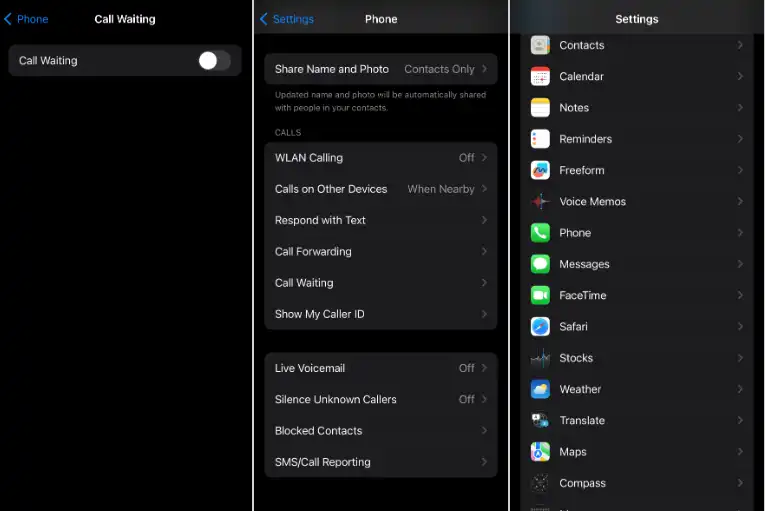Screen dimensions: 765x511
Task: Open Silence Unknown Callers setting
Action: point(380,399)
